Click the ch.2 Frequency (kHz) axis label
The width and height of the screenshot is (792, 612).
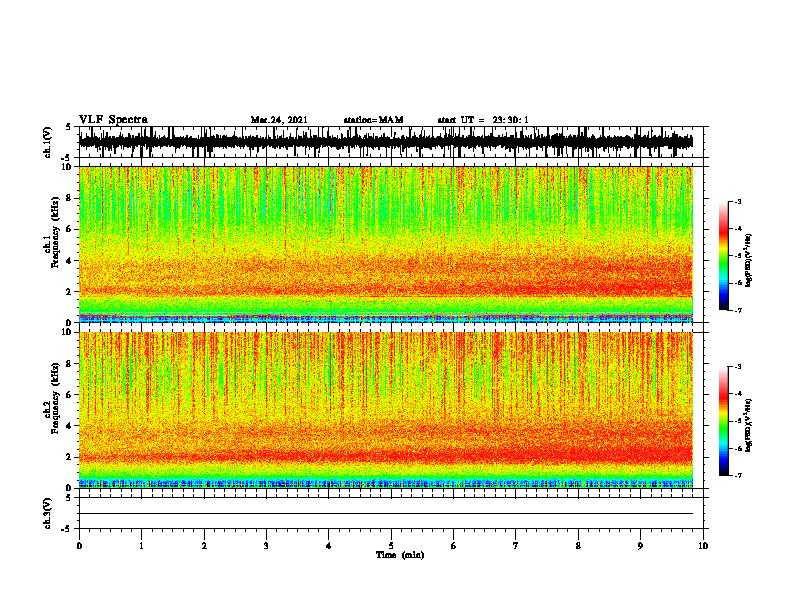pyautogui.click(x=52, y=399)
